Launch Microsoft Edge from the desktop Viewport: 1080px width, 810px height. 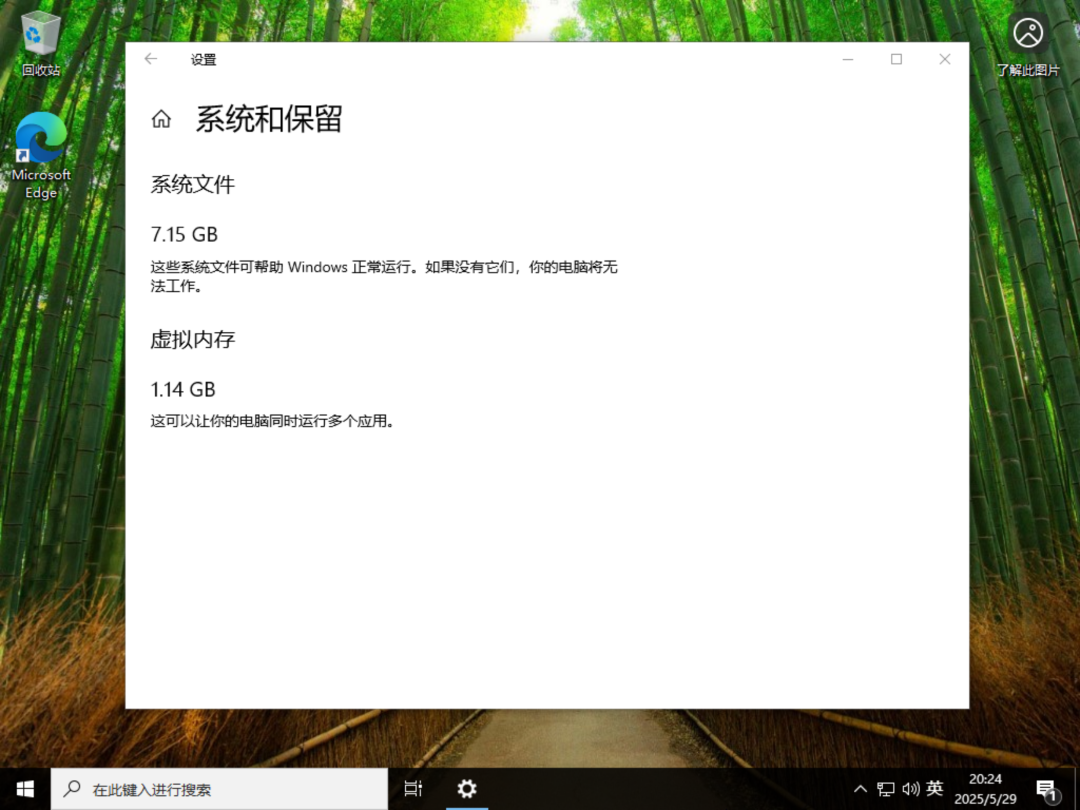(x=41, y=156)
